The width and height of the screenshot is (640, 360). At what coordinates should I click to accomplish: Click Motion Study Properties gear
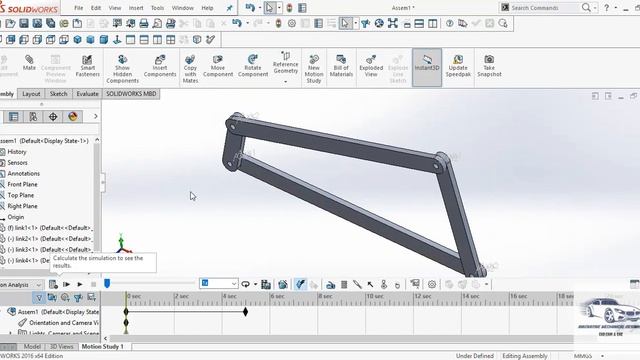click(x=432, y=284)
